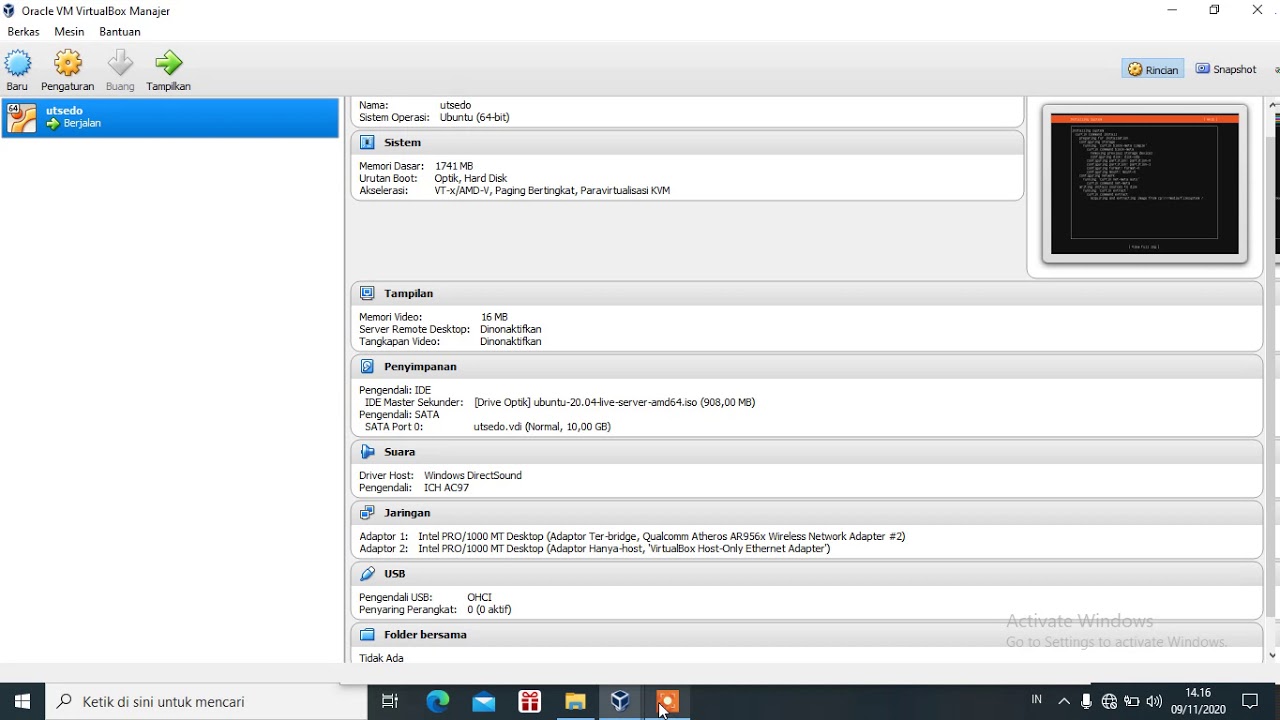This screenshot has width=1280, height=720.
Task: Click the Penyimpanan section disk icon
Action: tap(367, 367)
